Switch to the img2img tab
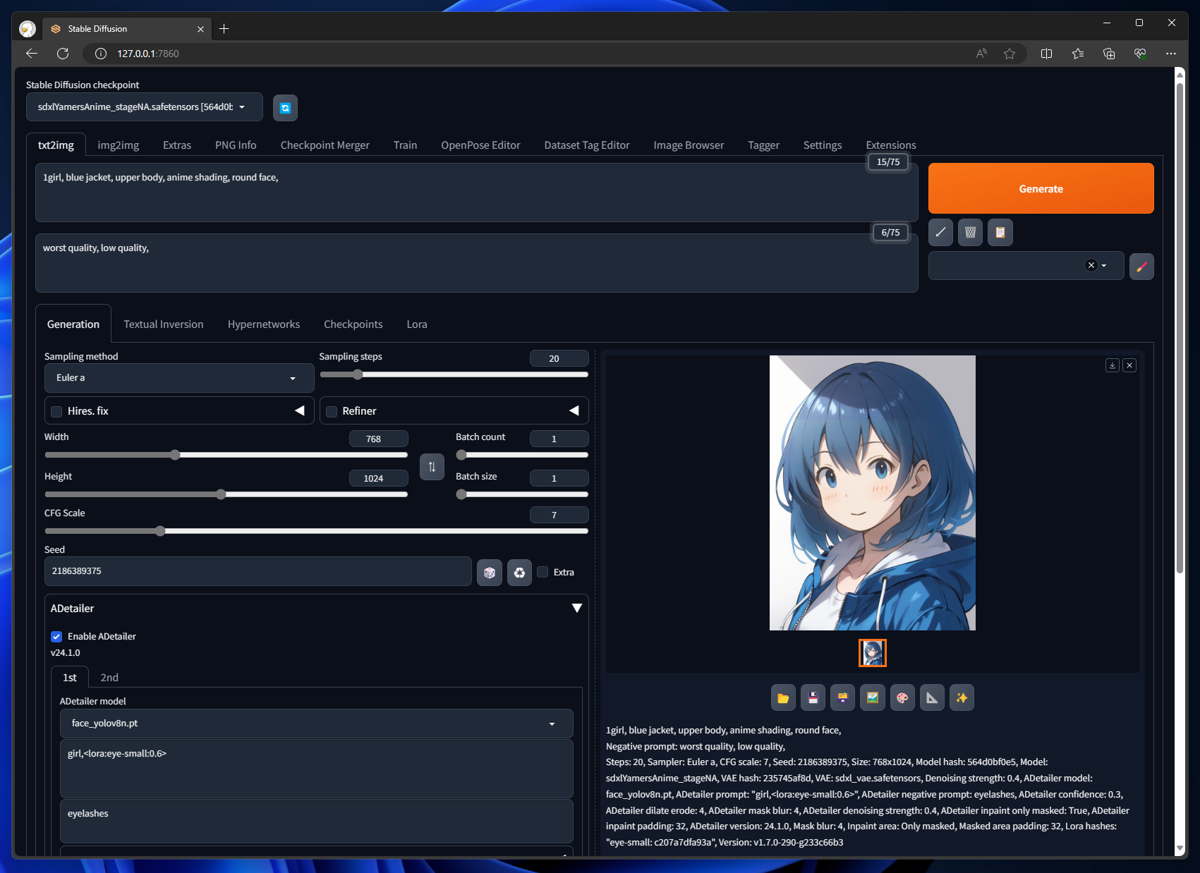 [x=118, y=145]
